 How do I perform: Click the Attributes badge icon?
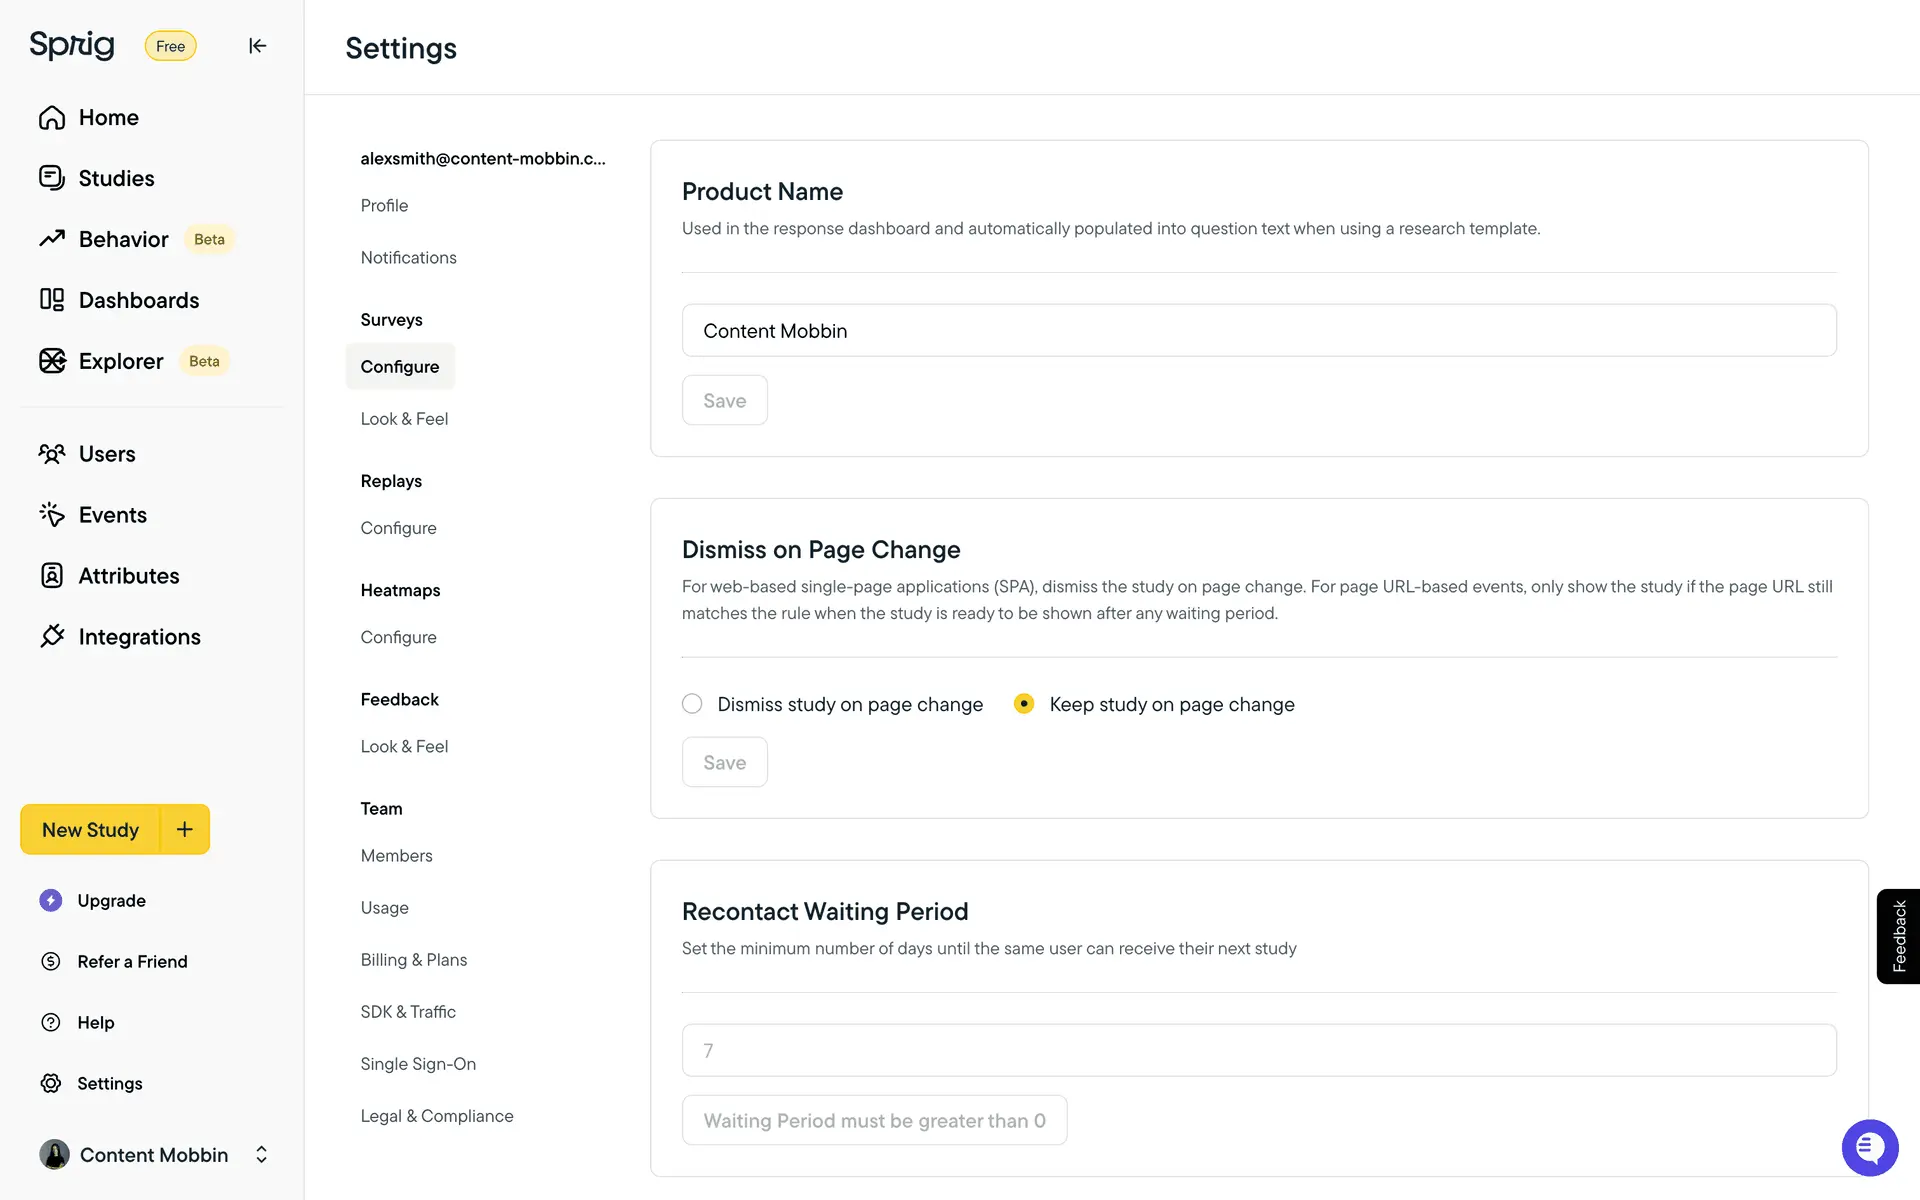(52, 576)
